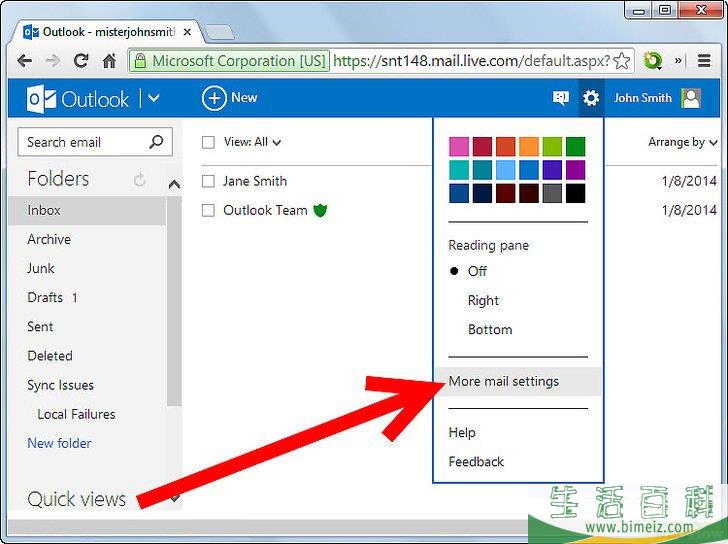728x544 pixels.
Task: Open the Outlook app switcher chevron
Action: tap(154, 98)
